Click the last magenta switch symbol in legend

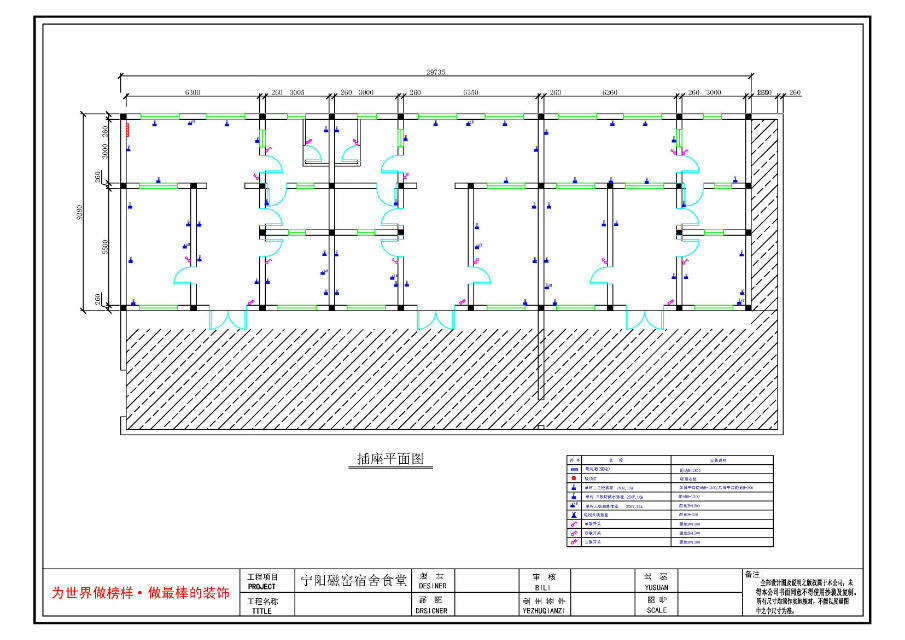tap(573, 542)
